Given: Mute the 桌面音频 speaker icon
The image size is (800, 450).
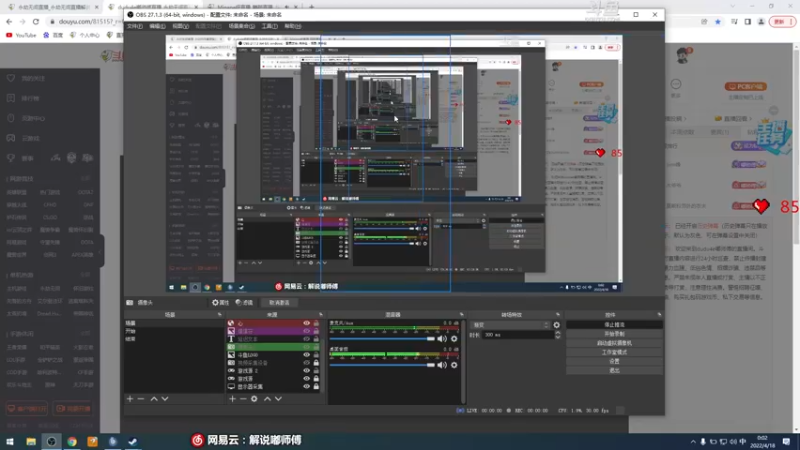Looking at the screenshot, I should 442,365.
